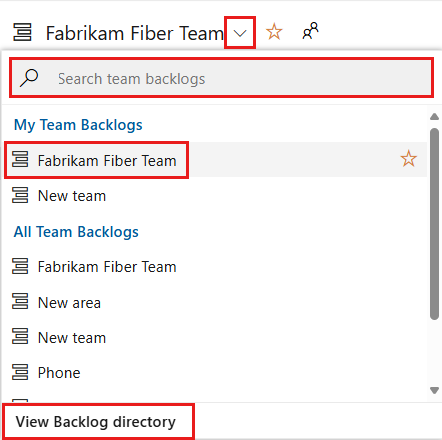Screen dimensions: 442x440
Task: Toggle favorite star on Fabrikam Fiber Team row
Action: tap(408, 159)
